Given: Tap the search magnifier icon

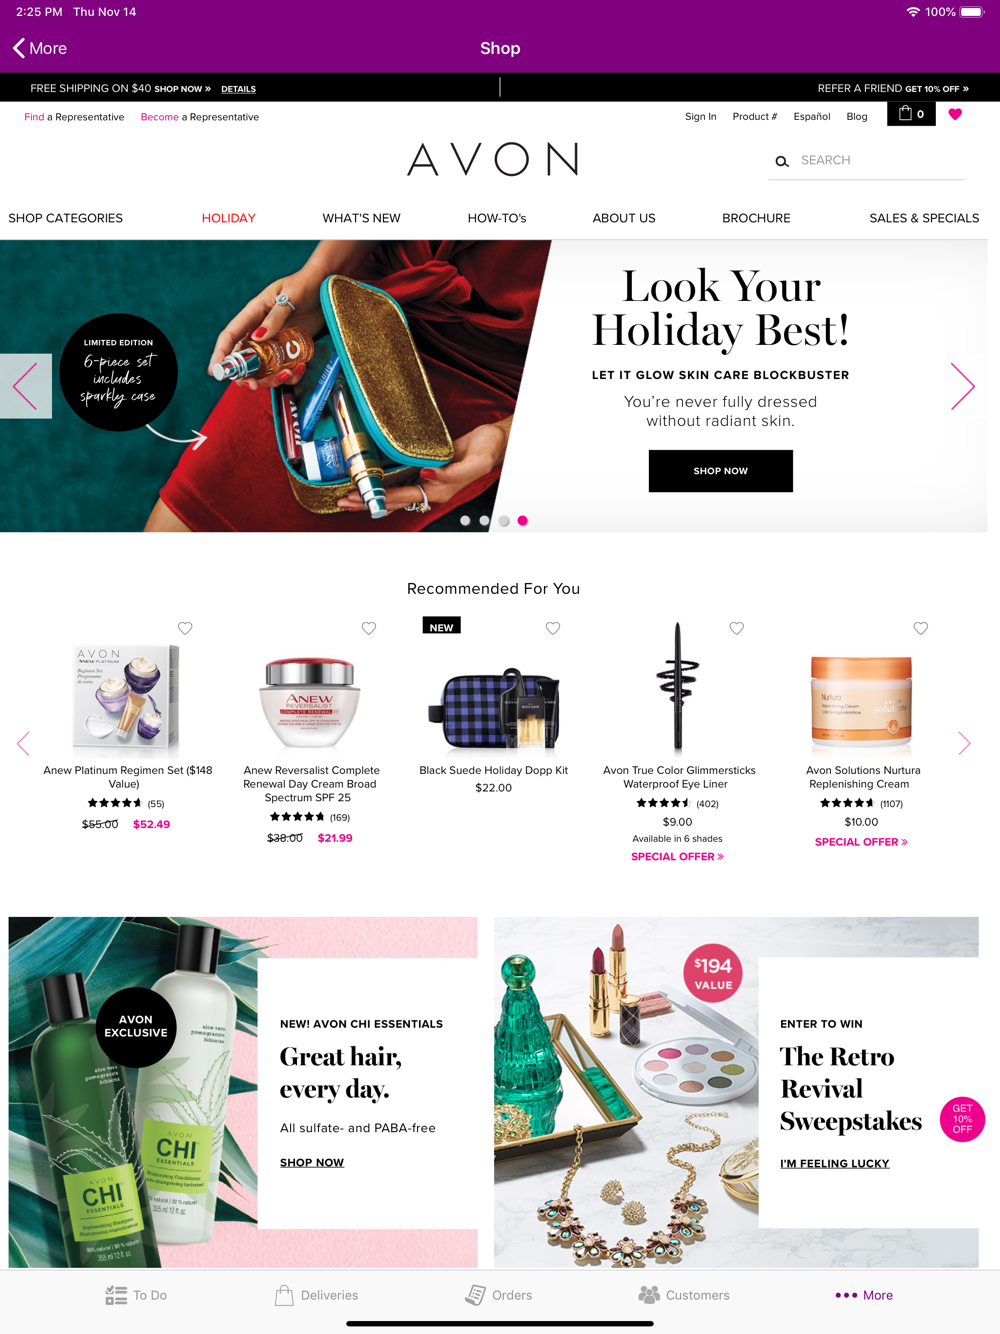Looking at the screenshot, I should point(782,161).
